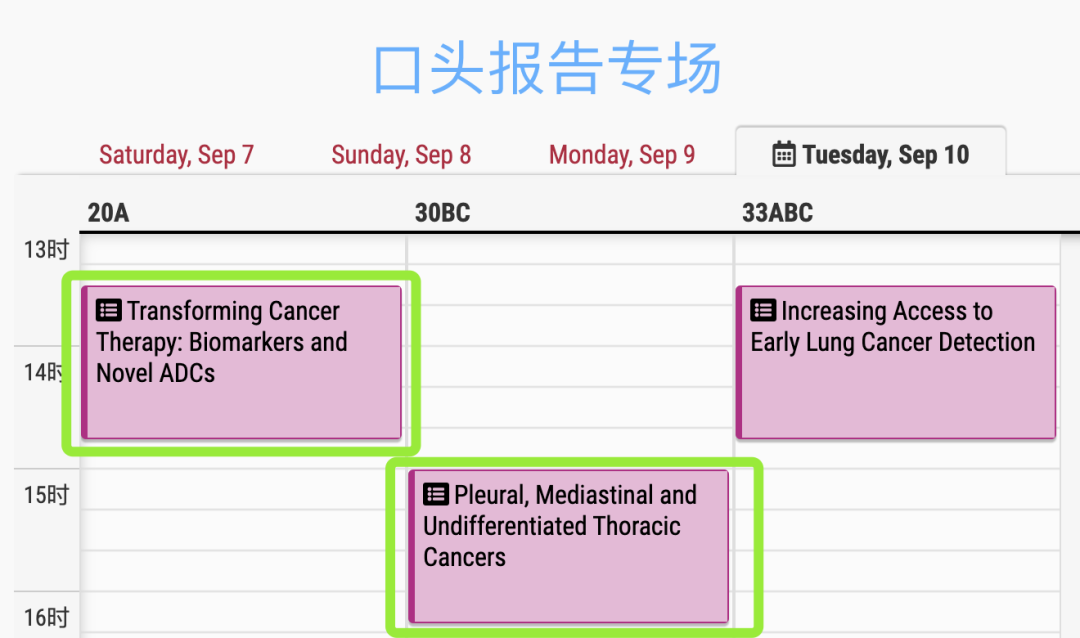The width and height of the screenshot is (1080, 638).
Task: Switch to the Saturday, Sep 7 tab
Action: pyautogui.click(x=176, y=154)
